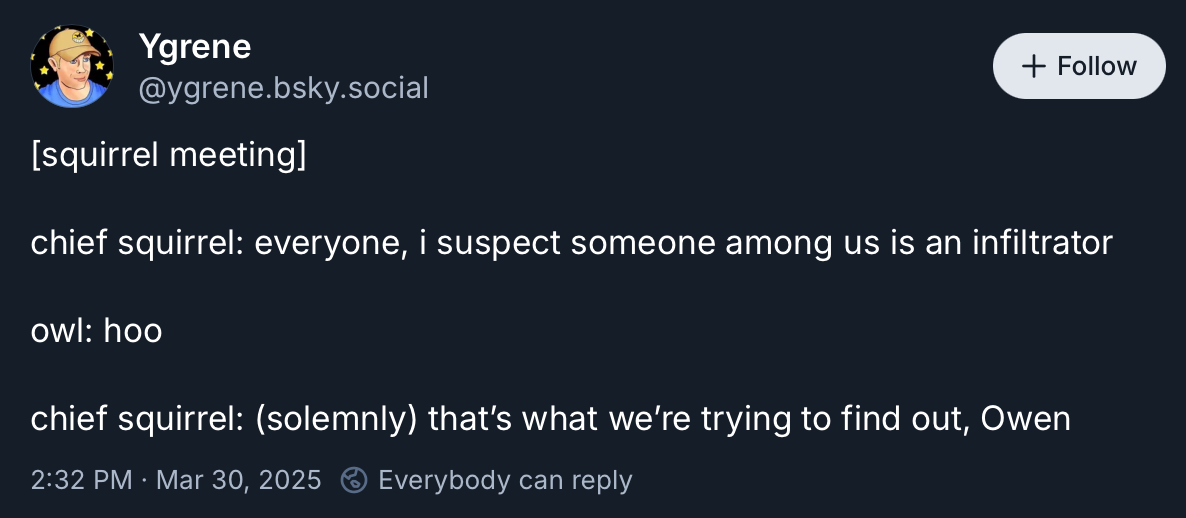Click the @ygrene.bsky.social handle
This screenshot has width=1186, height=518.
tap(283, 89)
